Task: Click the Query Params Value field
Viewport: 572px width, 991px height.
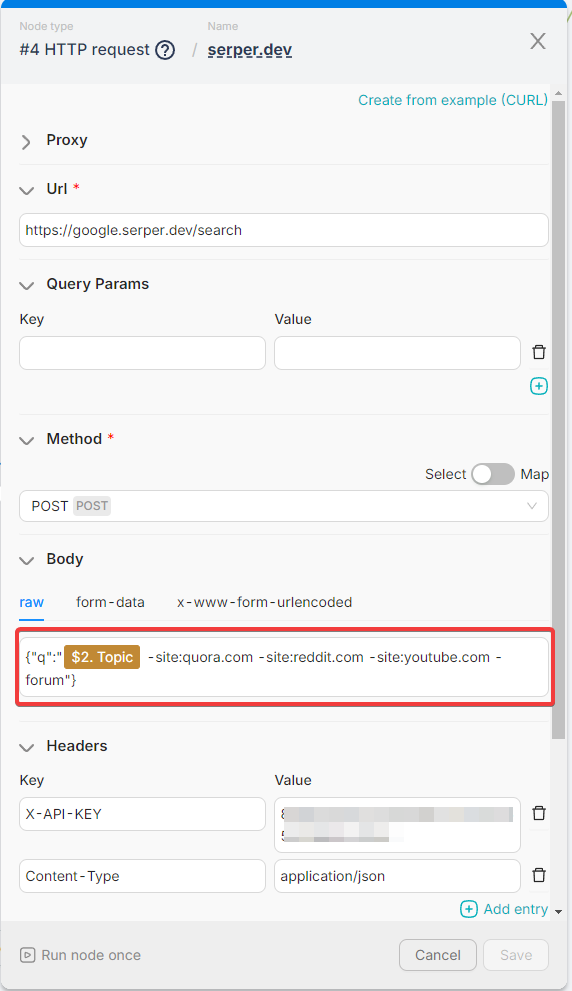Action: coord(398,353)
